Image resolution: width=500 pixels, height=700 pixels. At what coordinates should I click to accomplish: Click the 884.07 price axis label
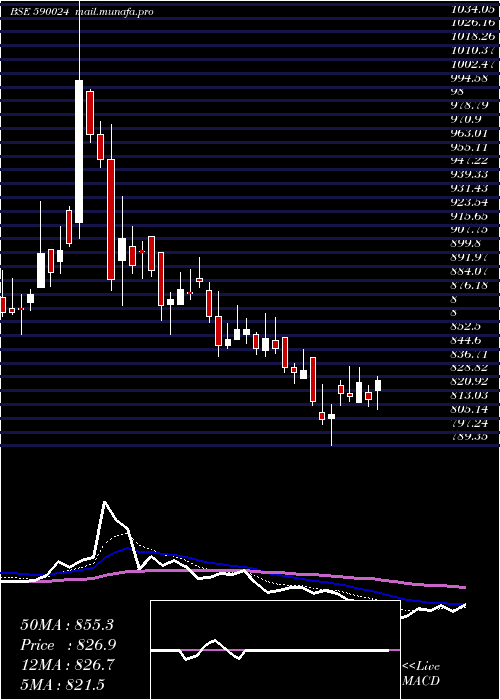[469, 271]
